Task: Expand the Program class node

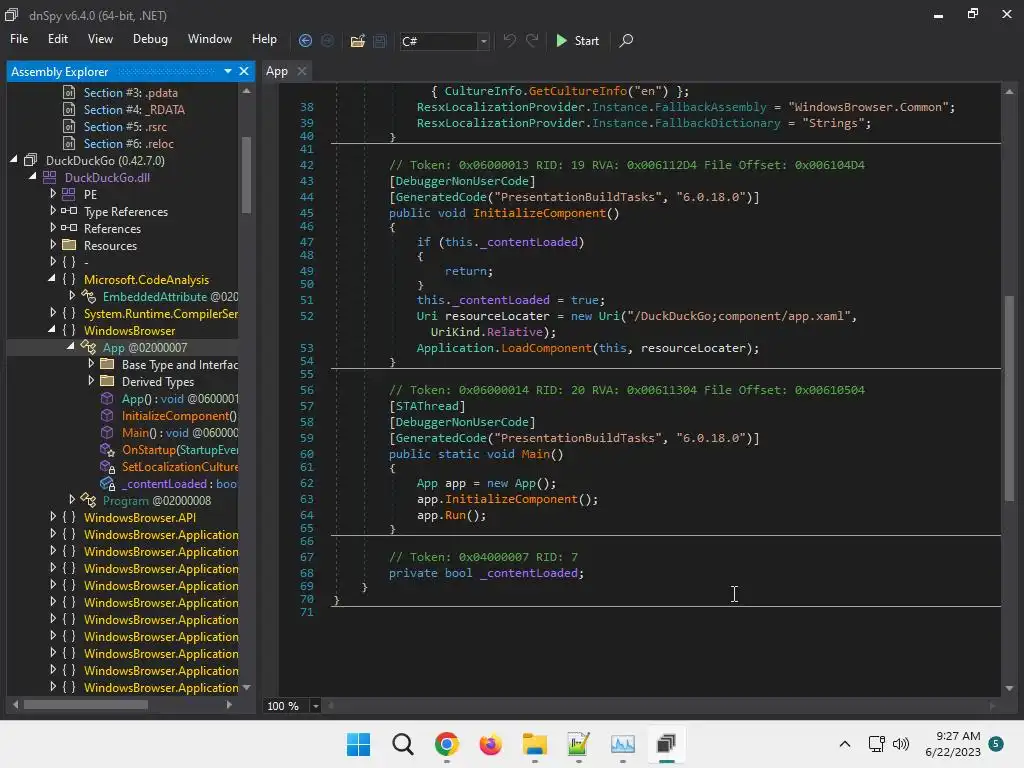Action: pyautogui.click(x=72, y=500)
